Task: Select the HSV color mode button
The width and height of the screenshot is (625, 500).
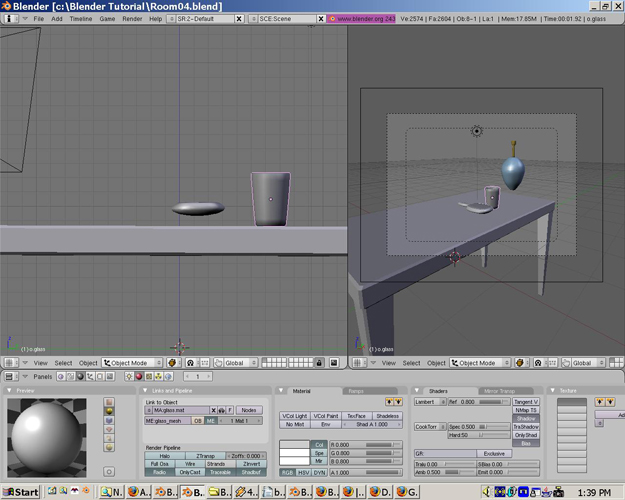Action: click(x=303, y=472)
